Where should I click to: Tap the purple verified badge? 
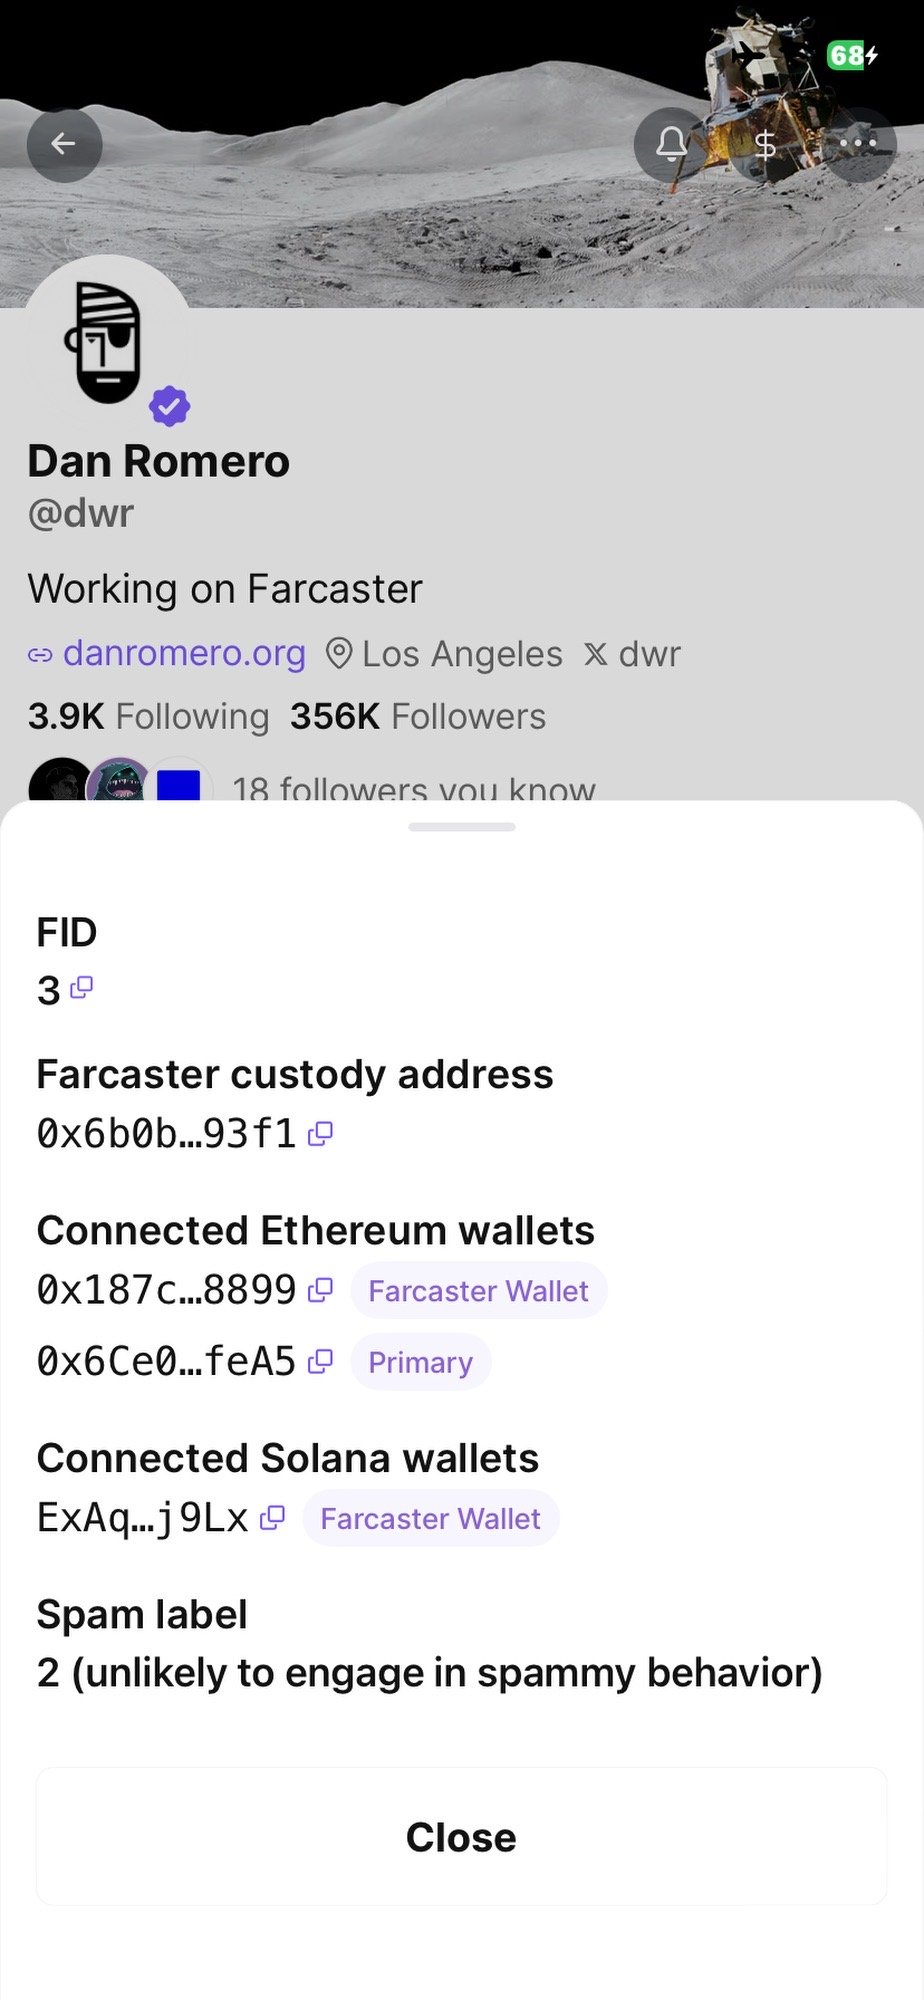170,406
